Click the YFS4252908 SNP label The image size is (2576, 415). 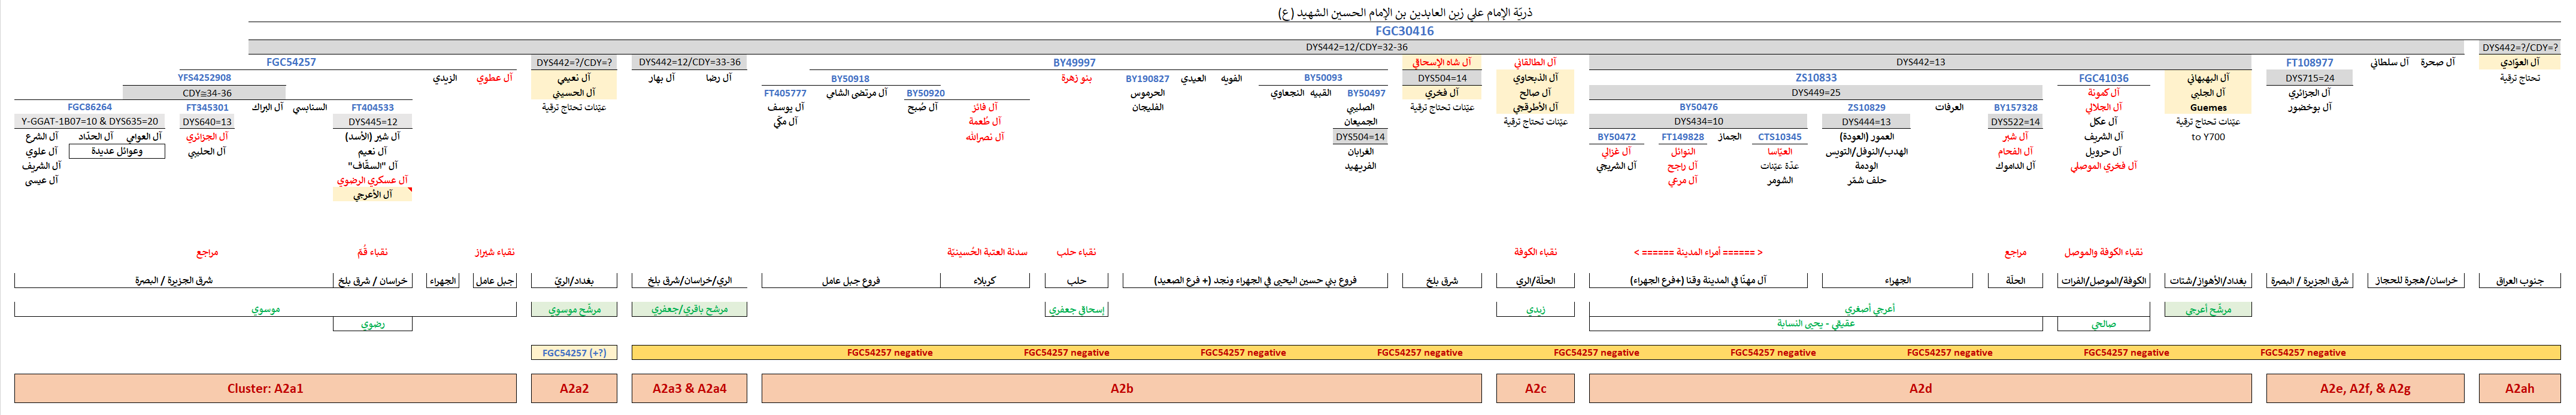pos(204,77)
